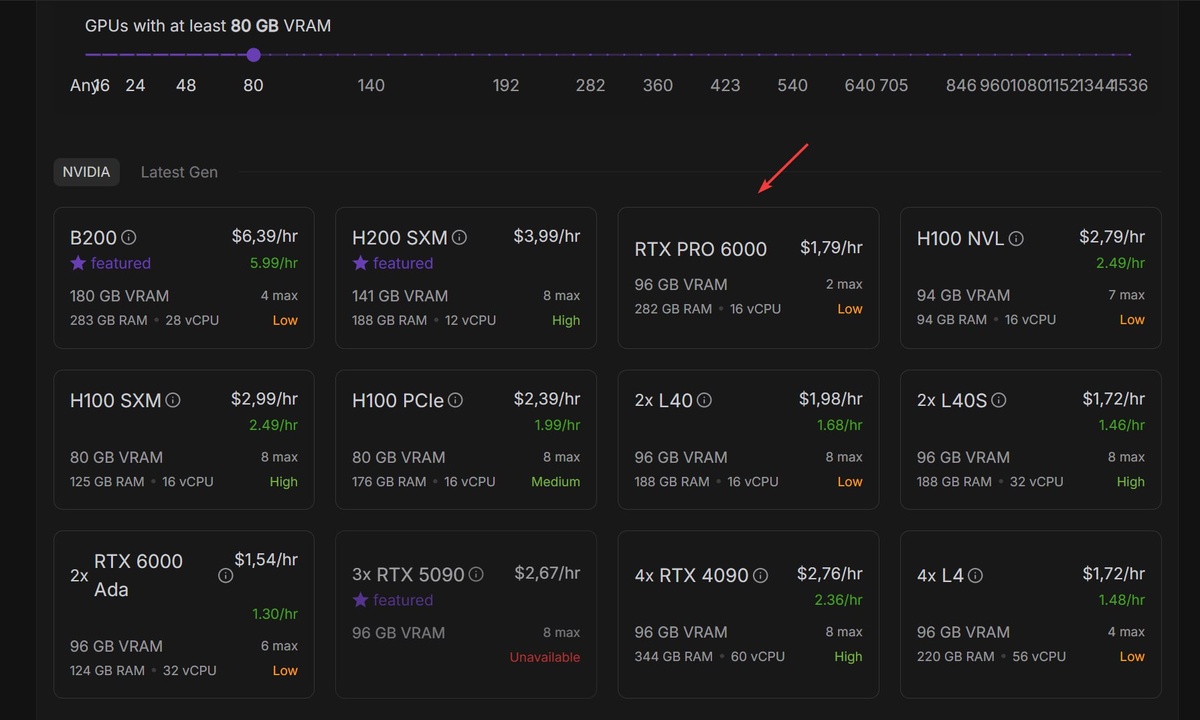The image size is (1200, 720).
Task: Click the 5.99/hr green price on B200
Action: (275, 263)
